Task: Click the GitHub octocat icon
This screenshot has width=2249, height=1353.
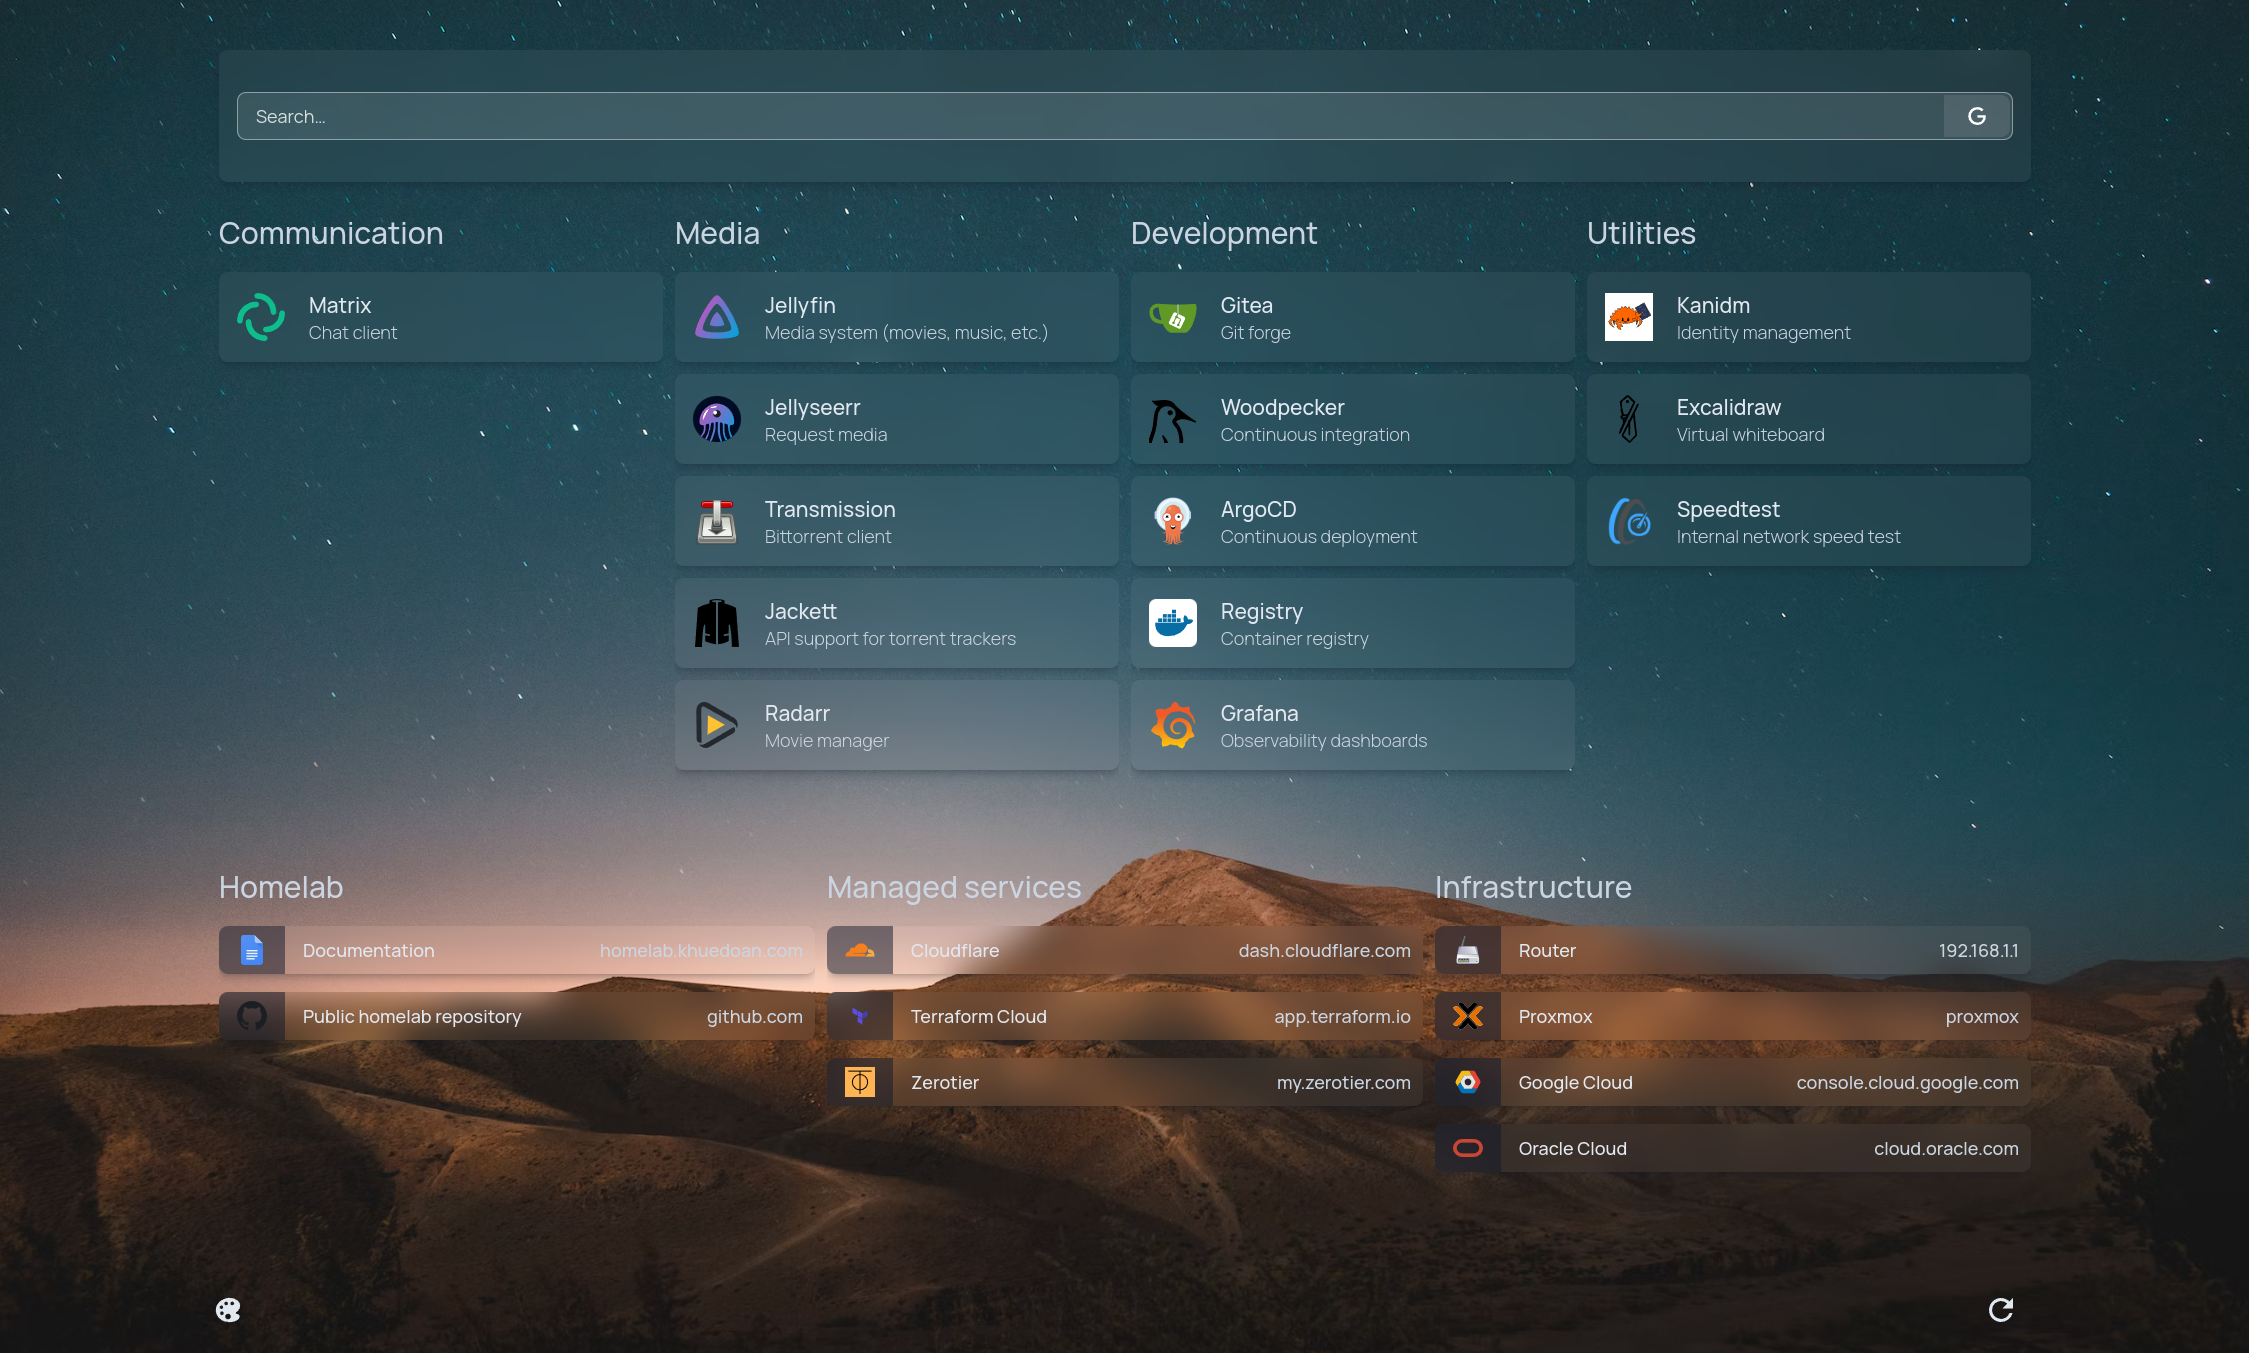Action: point(252,1016)
